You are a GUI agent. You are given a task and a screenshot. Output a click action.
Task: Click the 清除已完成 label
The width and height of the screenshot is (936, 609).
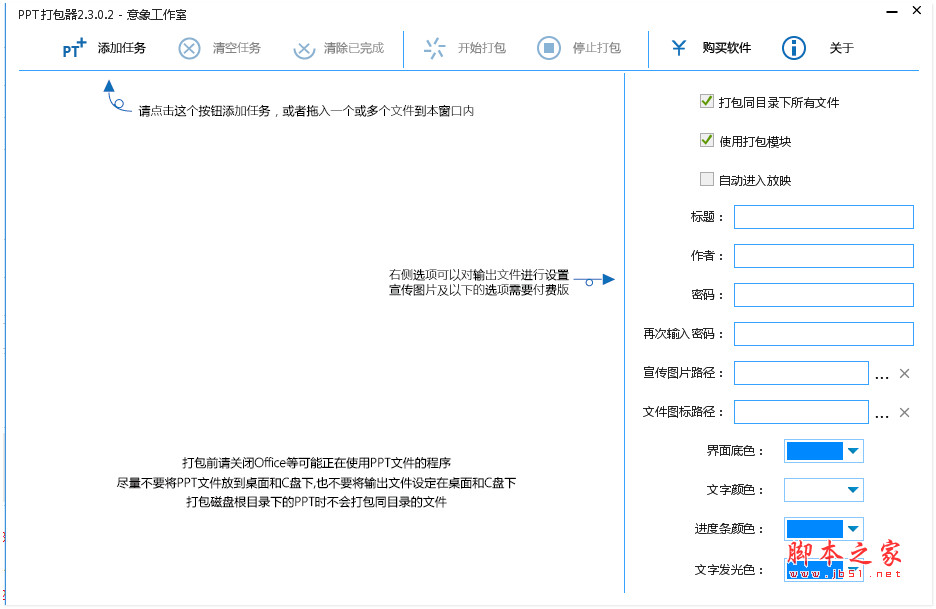354,48
